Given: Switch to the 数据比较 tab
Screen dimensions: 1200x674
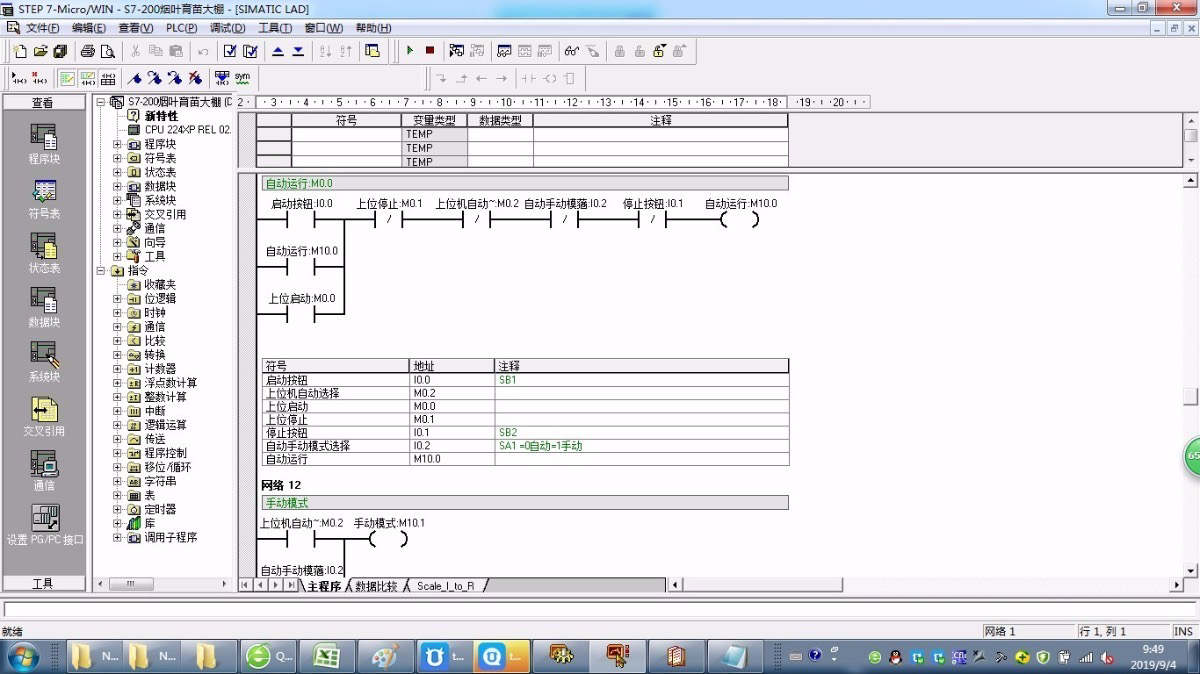Looking at the screenshot, I should click(376, 586).
